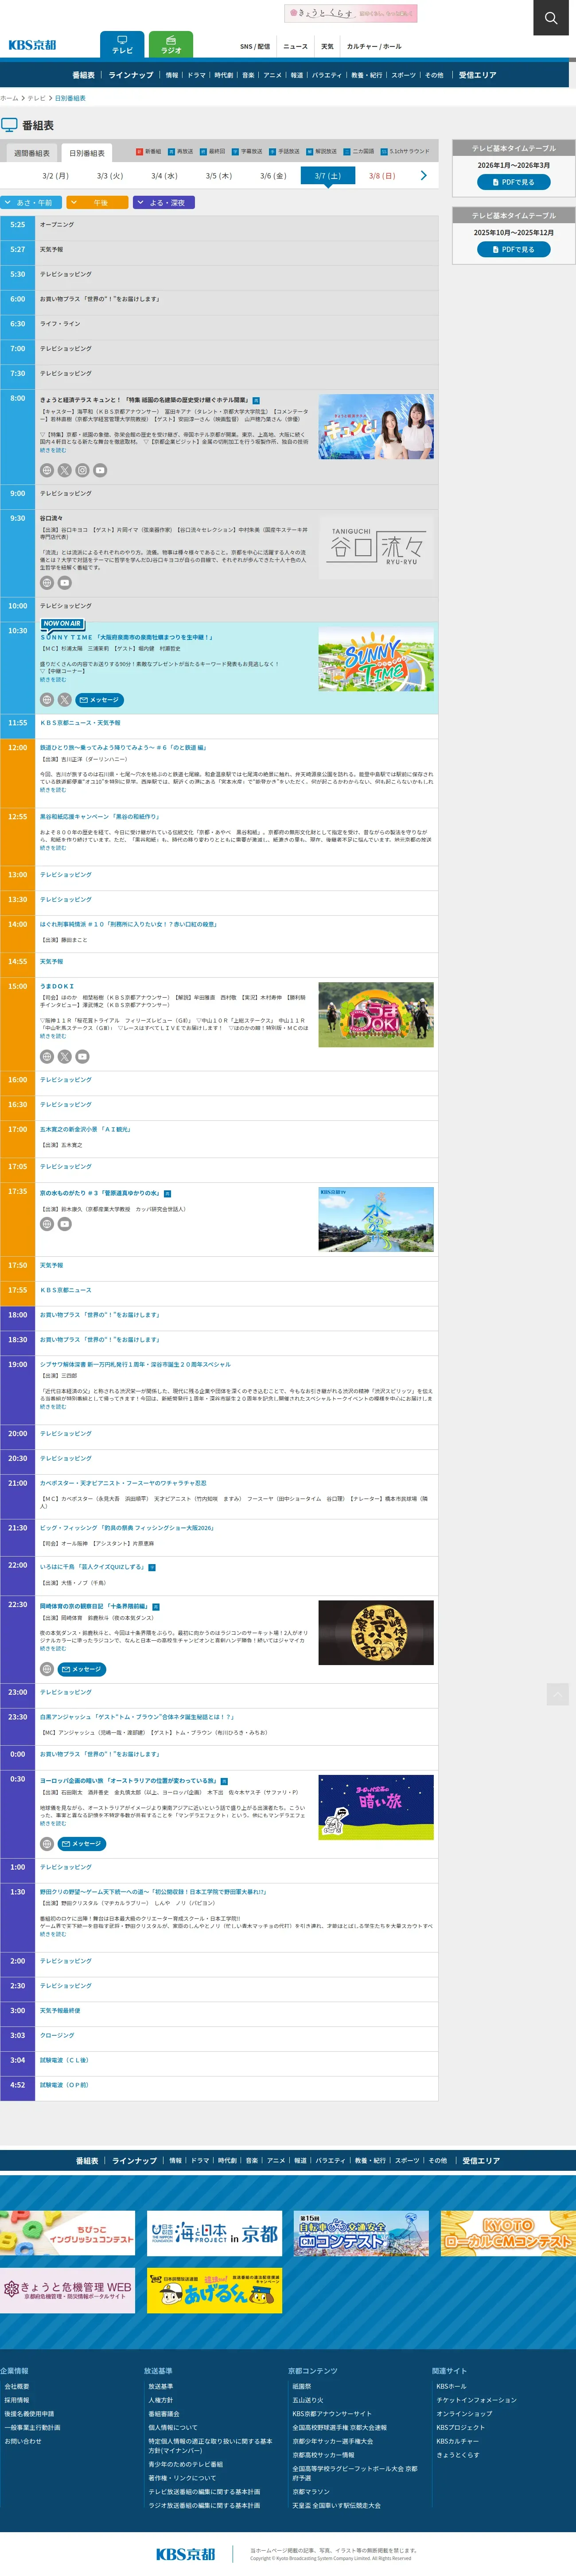This screenshot has width=576, height=2576.
Task: Open website icon for うまDOKI
Action: (x=47, y=1056)
